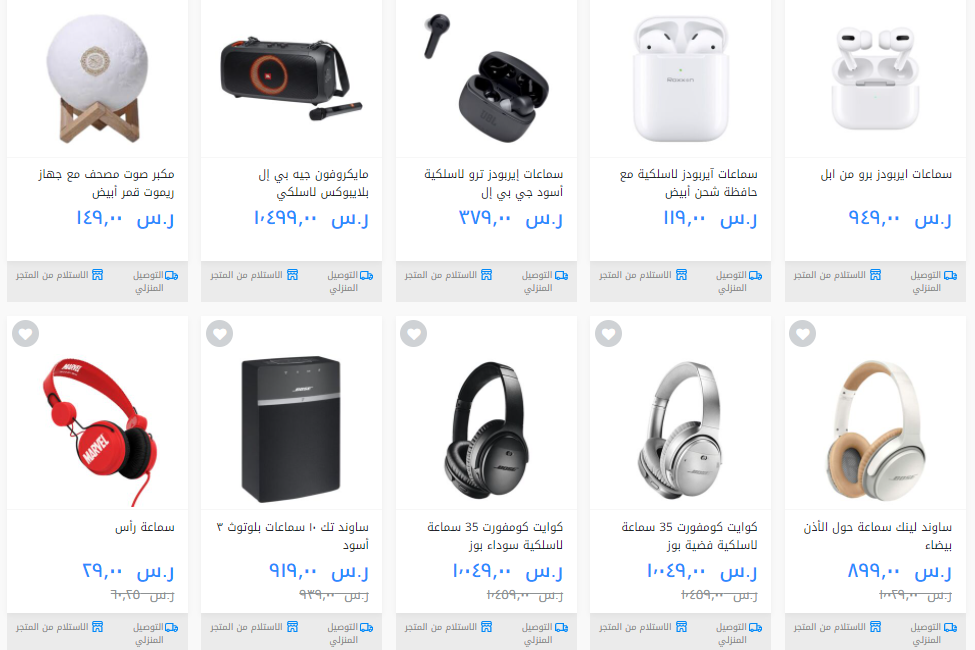Open white AirPods with charging case title

click(x=688, y=183)
